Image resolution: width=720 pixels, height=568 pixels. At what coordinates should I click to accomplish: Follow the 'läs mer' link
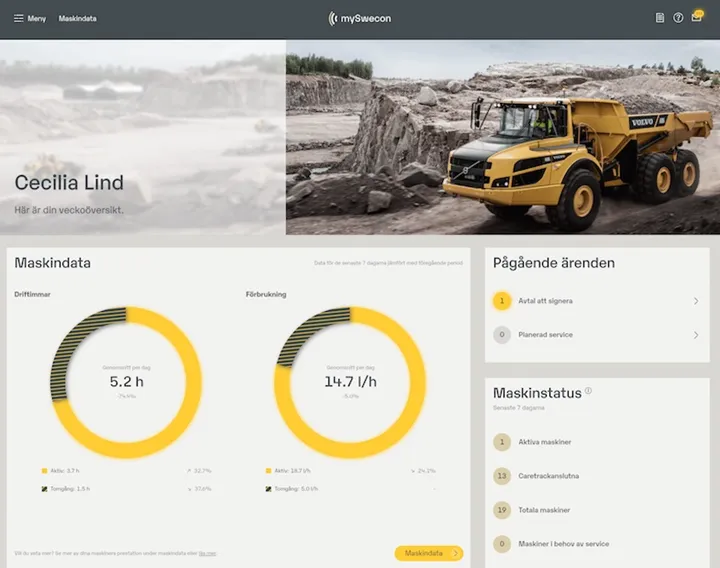(208, 553)
